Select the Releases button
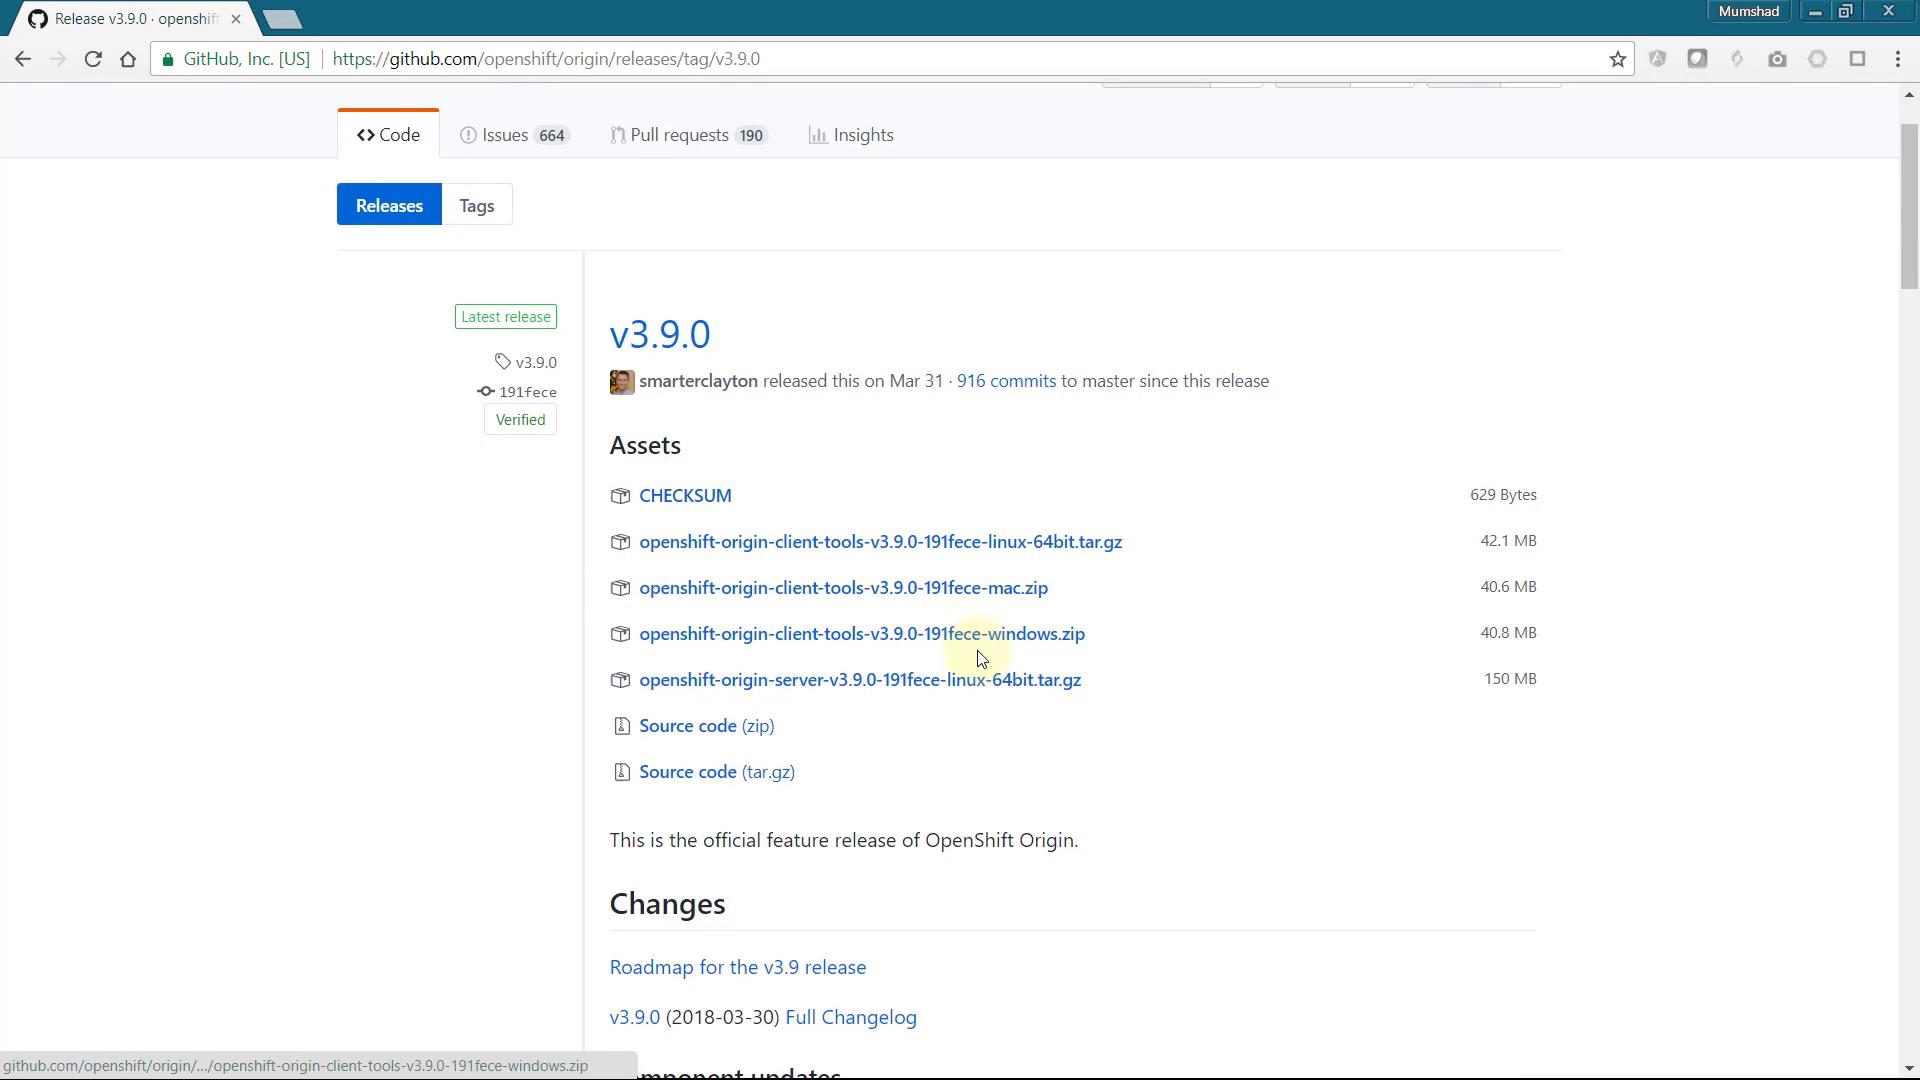This screenshot has height=1080, width=1920. [389, 205]
